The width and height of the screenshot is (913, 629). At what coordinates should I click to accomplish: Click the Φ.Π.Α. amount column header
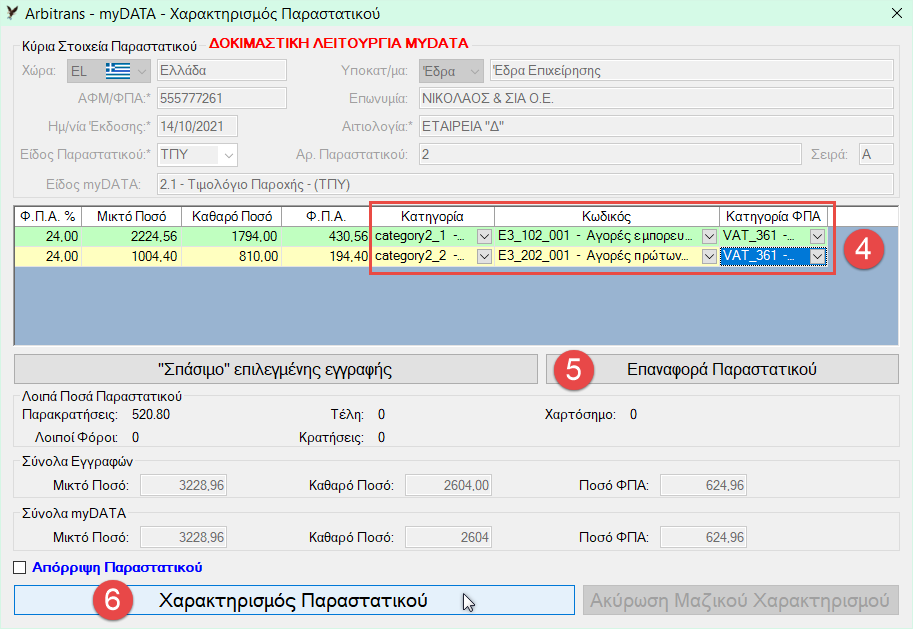coord(326,217)
